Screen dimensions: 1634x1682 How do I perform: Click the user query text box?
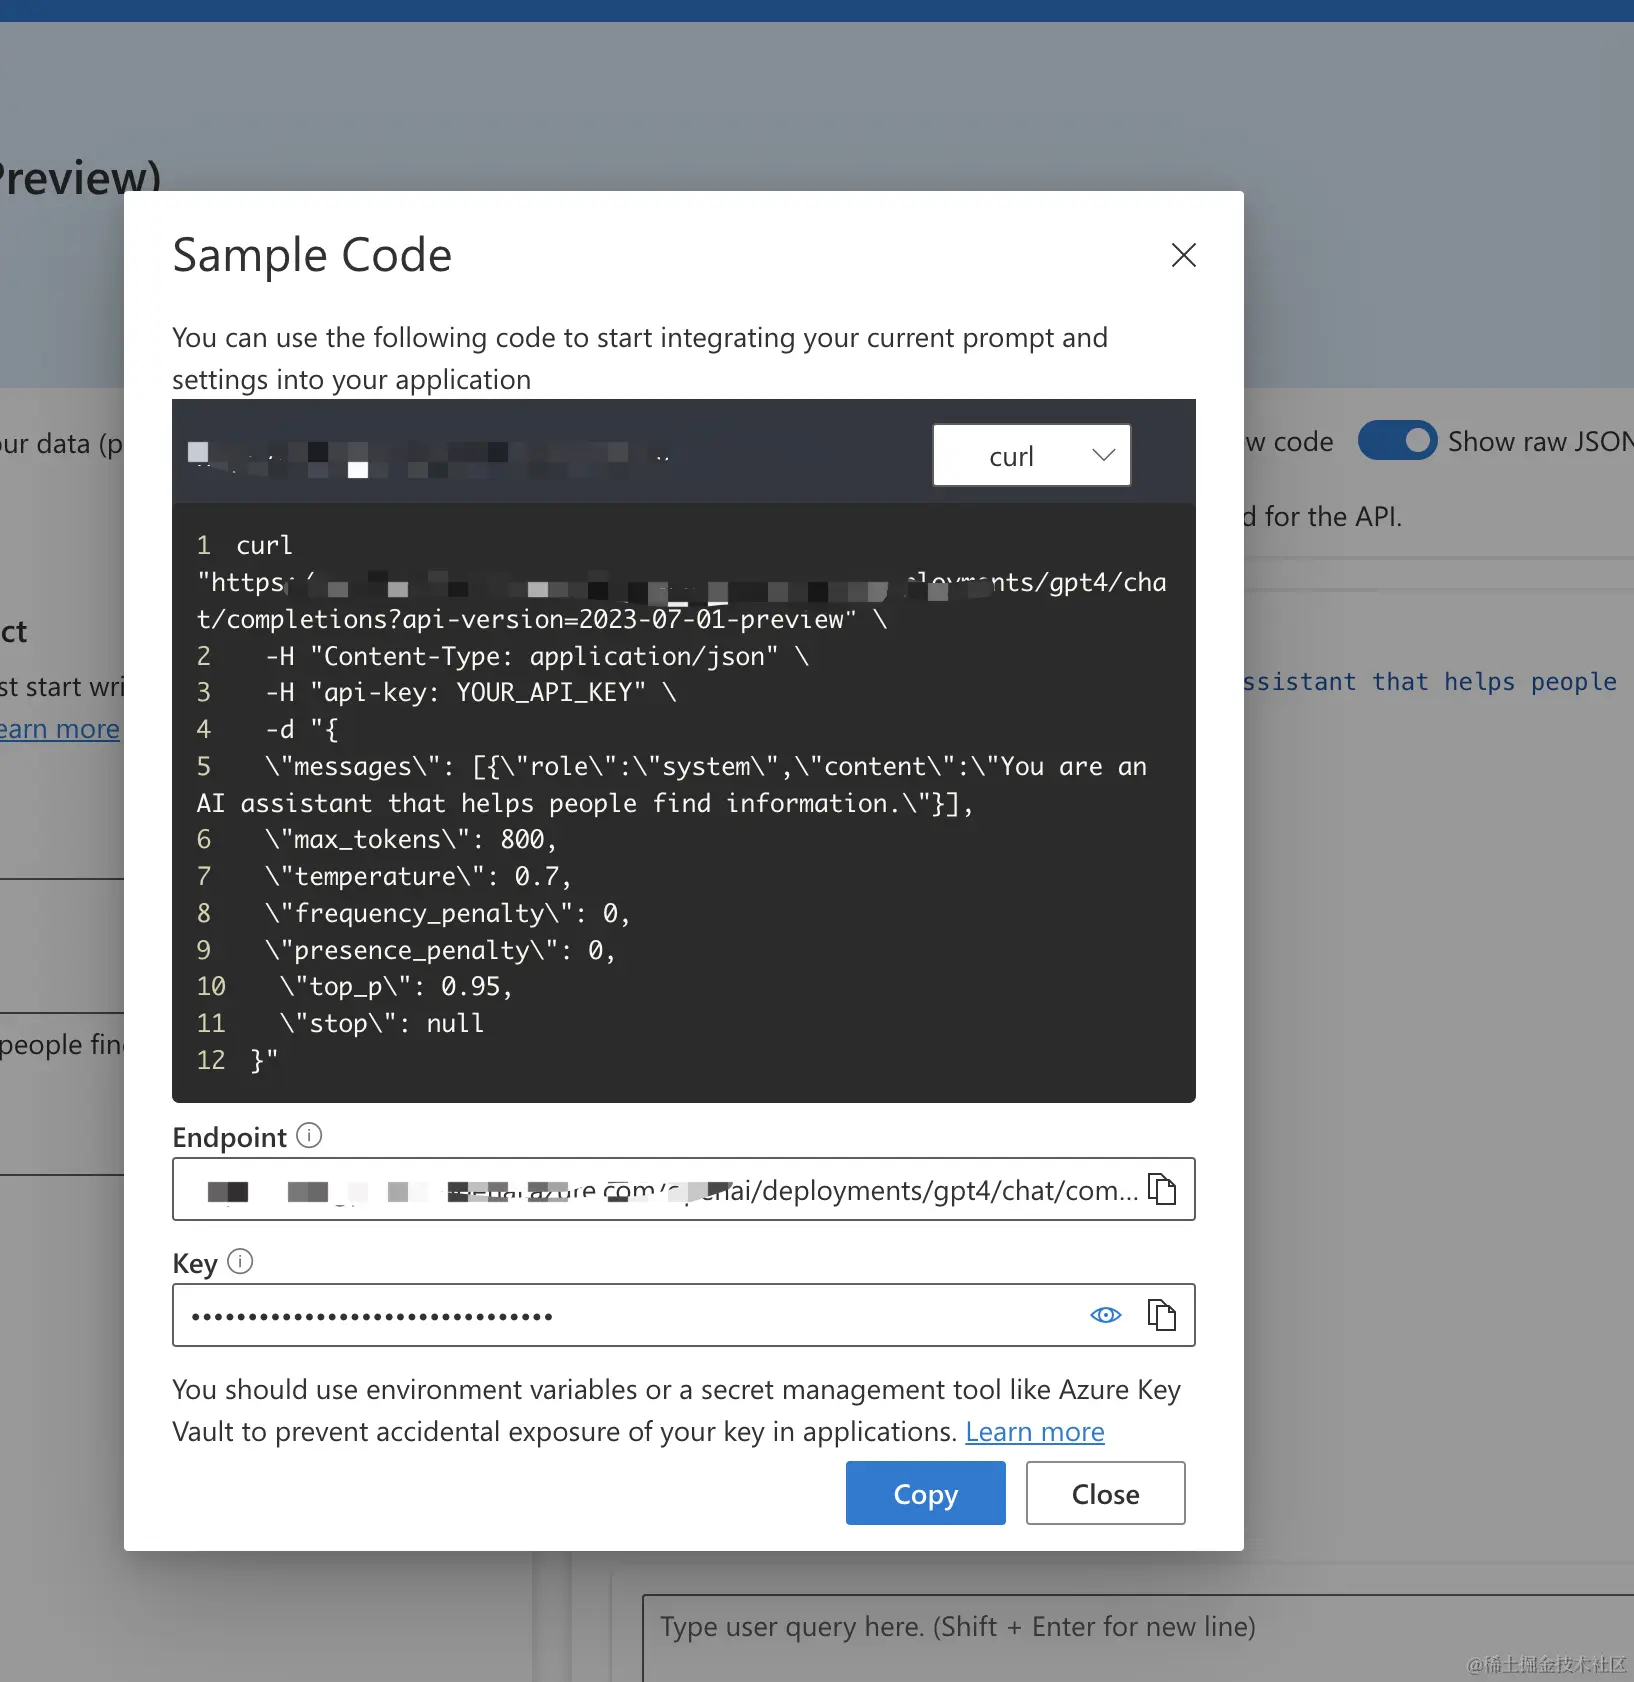pyautogui.click(x=1138, y=1638)
